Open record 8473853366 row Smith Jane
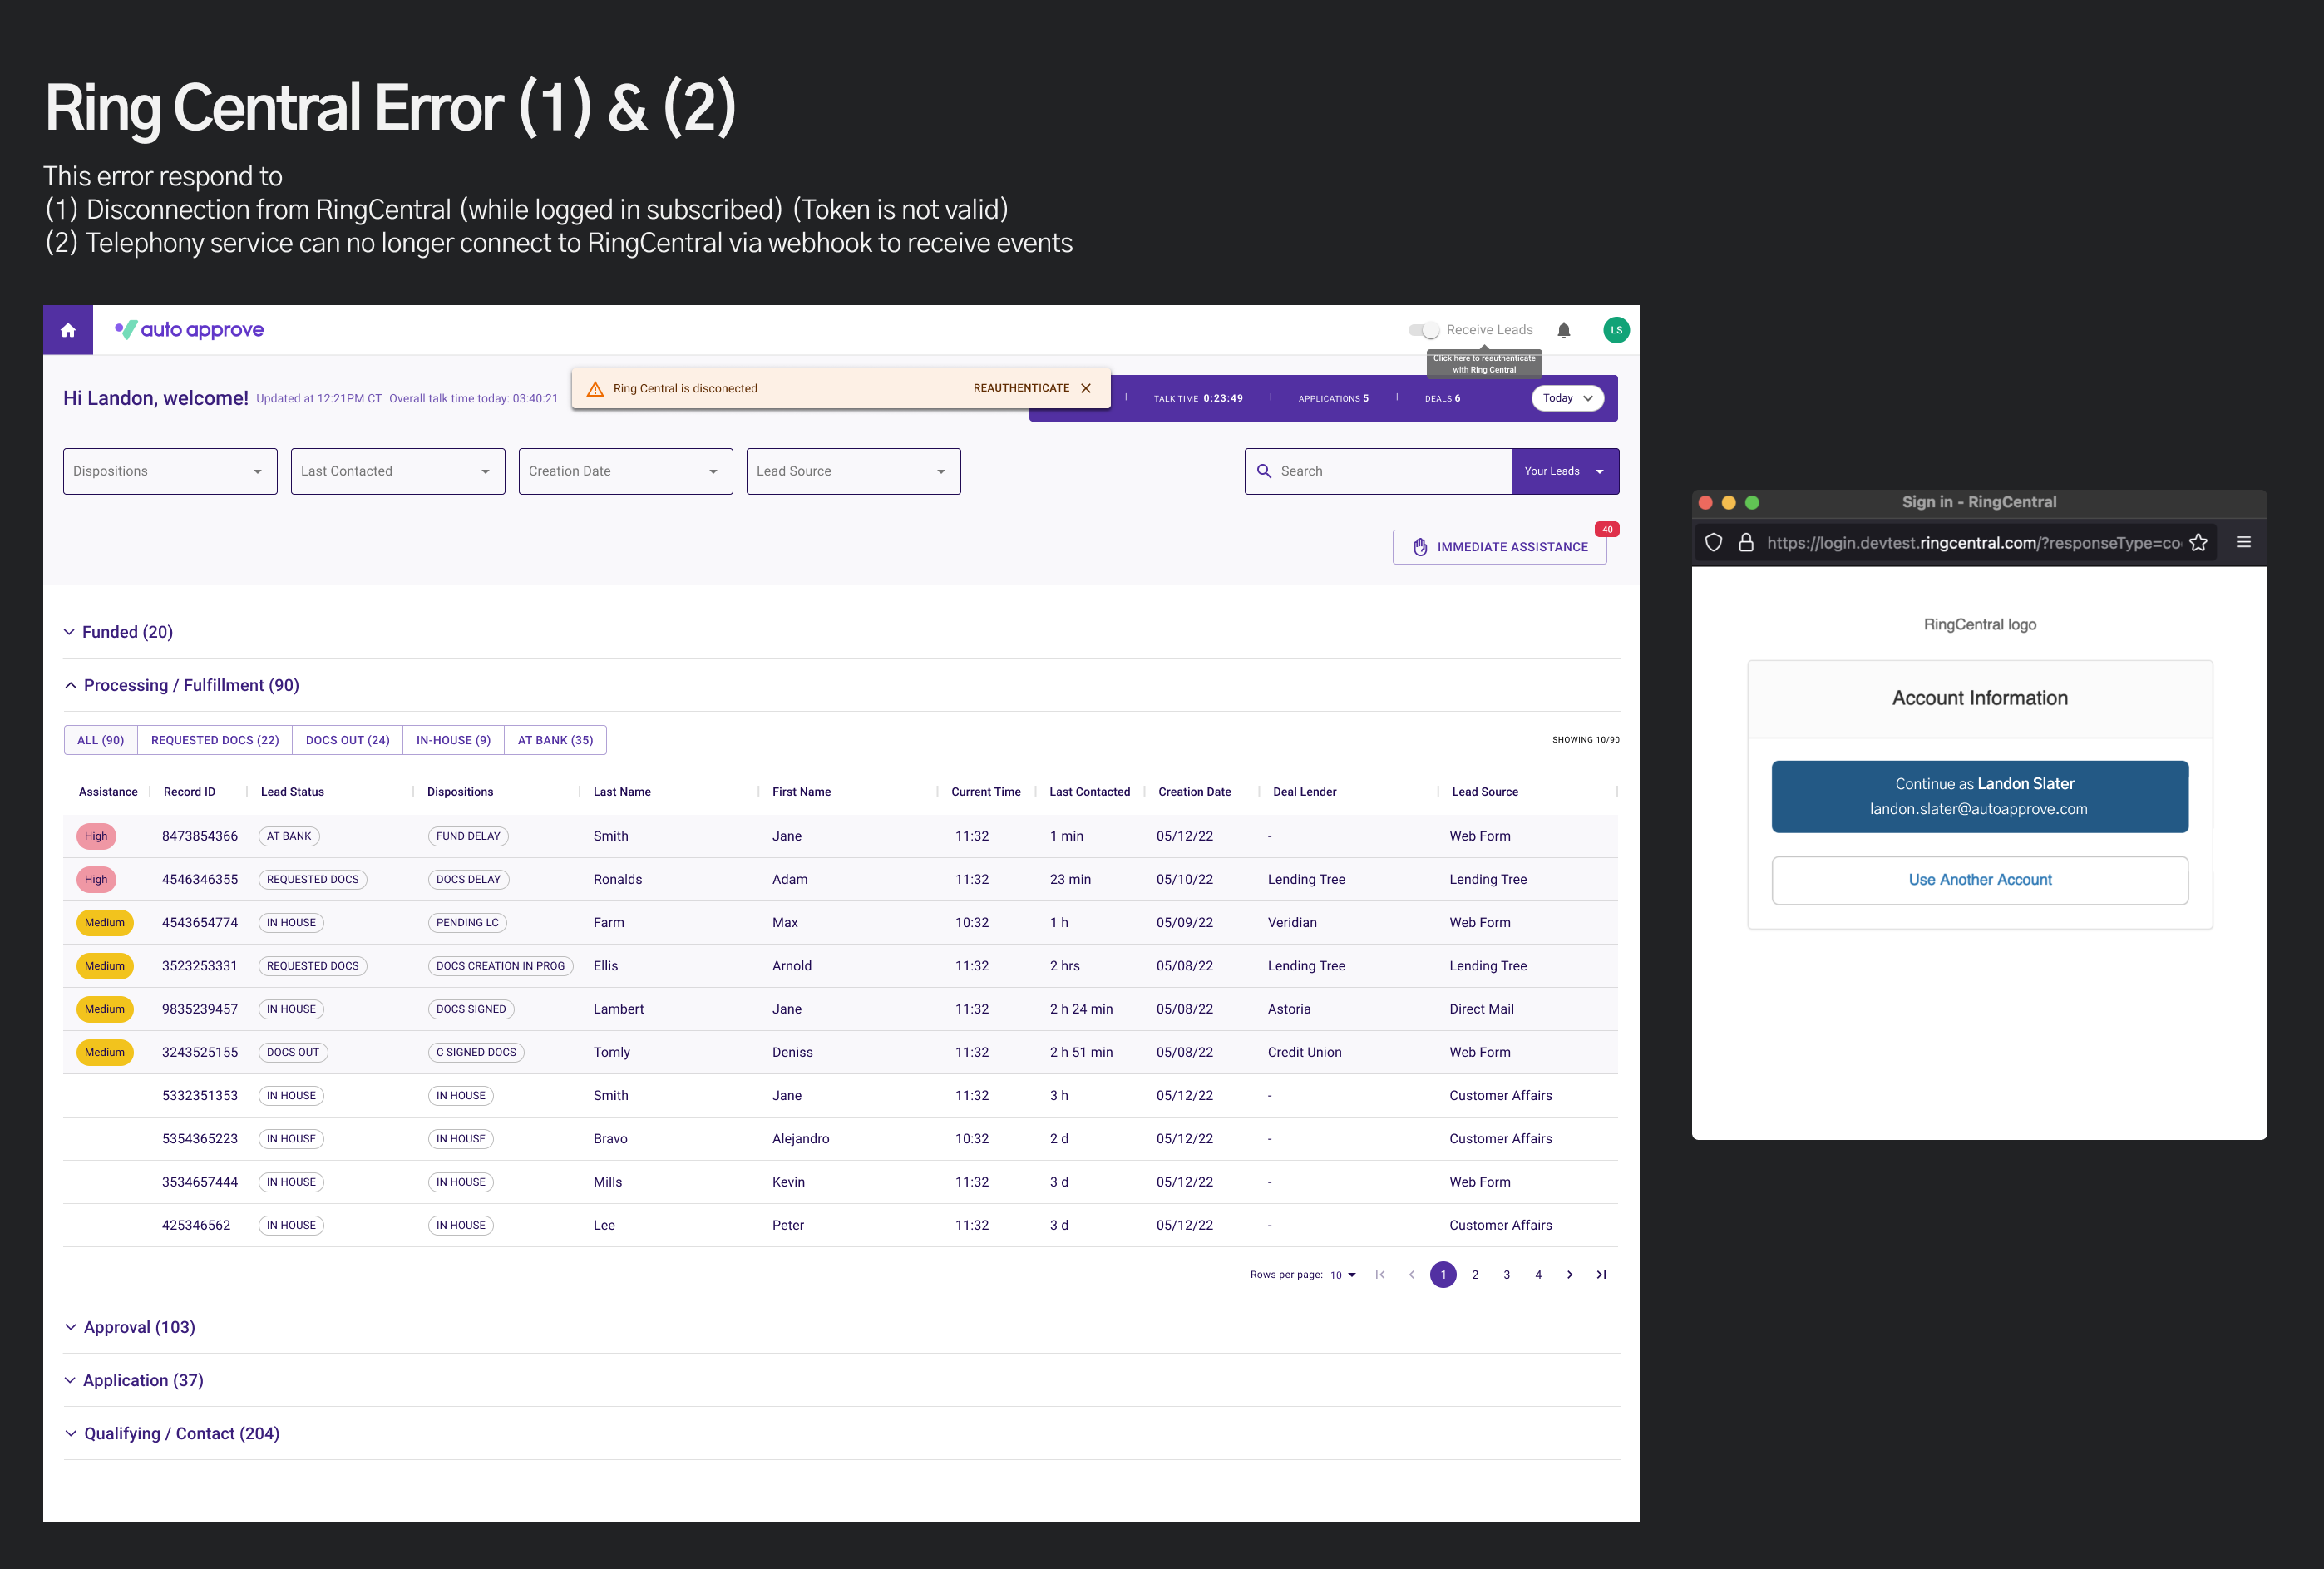This screenshot has height=1569, width=2324. click(x=841, y=836)
